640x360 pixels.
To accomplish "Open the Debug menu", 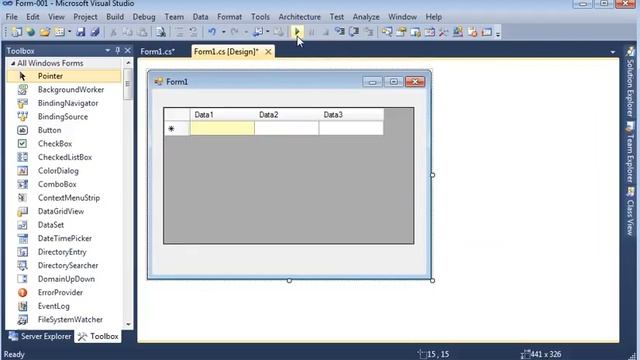I will pos(144,17).
